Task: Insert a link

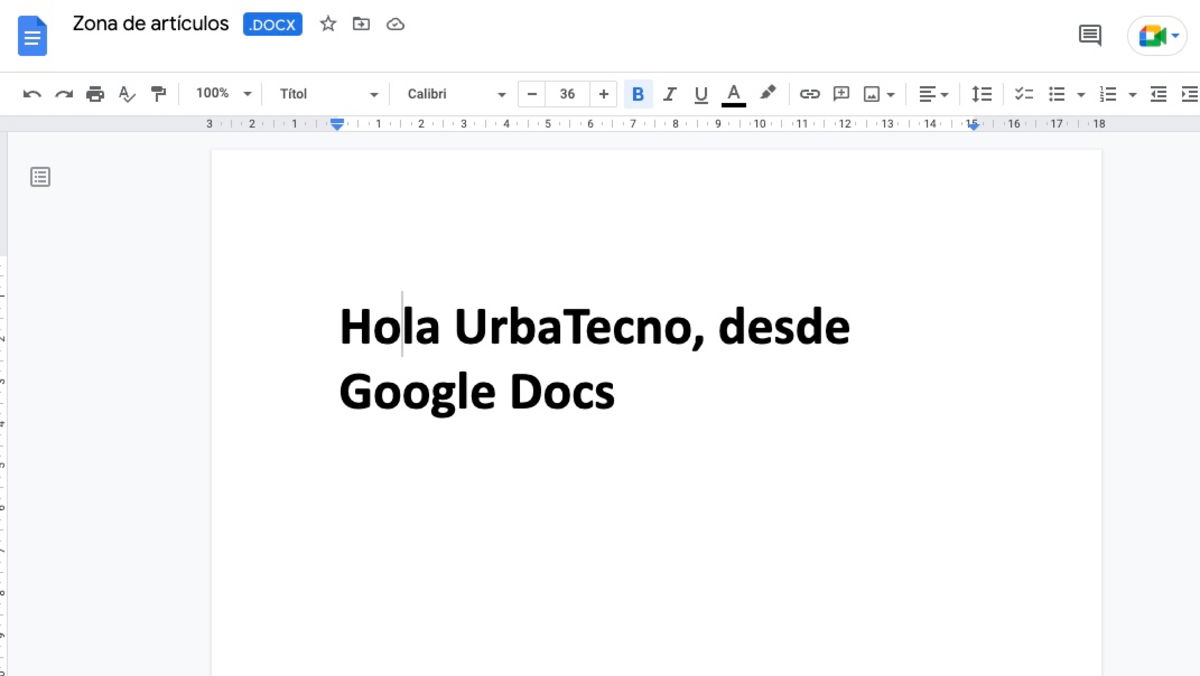Action: tap(810, 94)
